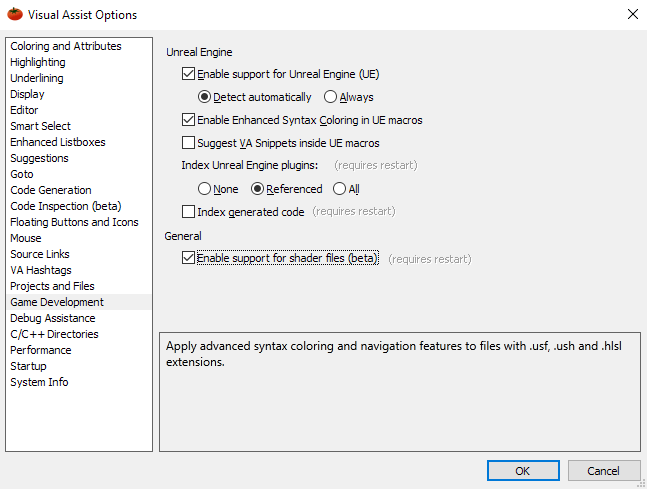Disable Enhanced Syntax Coloring in UE macros
This screenshot has width=647, height=489.
coord(188,120)
